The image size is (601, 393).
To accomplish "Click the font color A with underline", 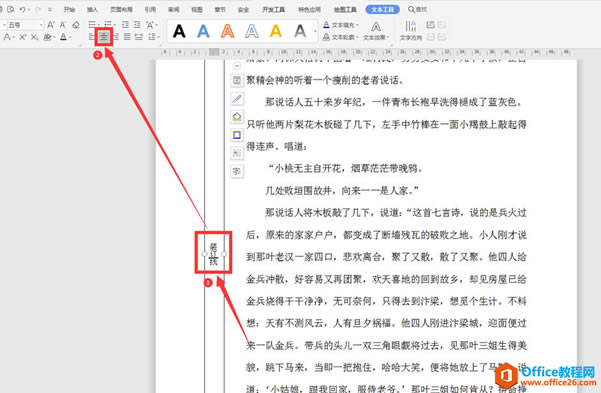I will (63, 37).
